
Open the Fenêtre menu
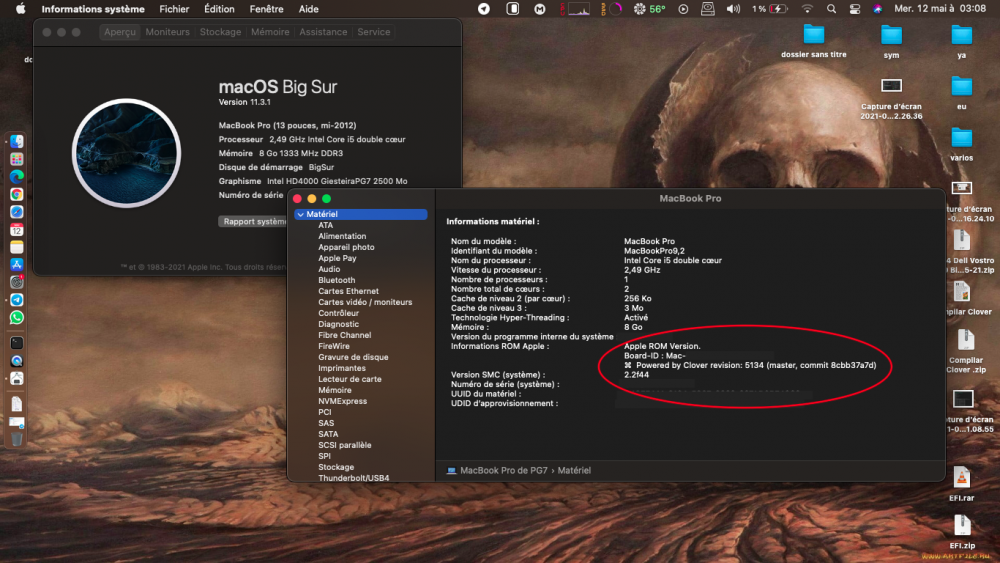(267, 9)
